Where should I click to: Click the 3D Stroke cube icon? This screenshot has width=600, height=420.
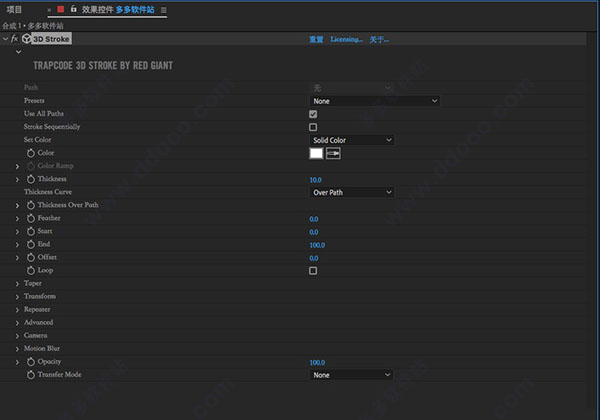tap(26, 39)
